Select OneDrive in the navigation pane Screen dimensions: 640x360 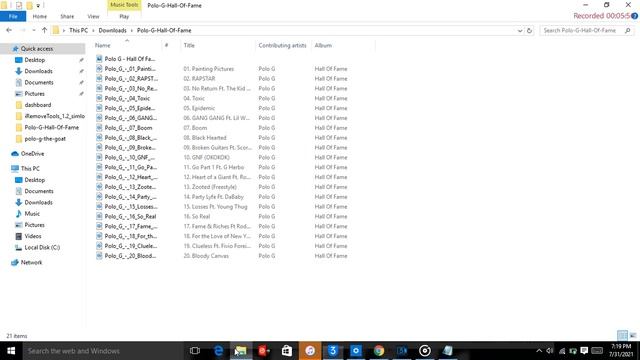[32, 153]
